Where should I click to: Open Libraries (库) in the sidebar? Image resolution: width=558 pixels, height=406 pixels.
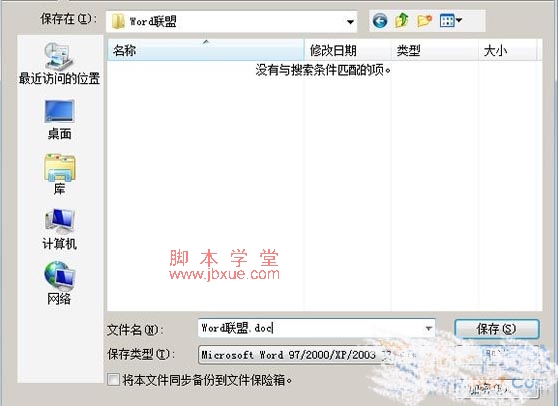click(x=59, y=174)
